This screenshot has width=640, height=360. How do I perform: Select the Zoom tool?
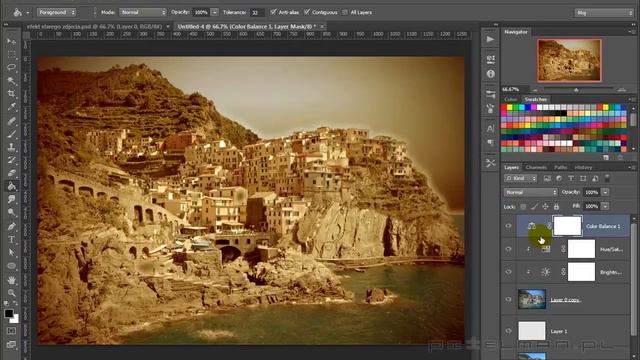(x=11, y=293)
